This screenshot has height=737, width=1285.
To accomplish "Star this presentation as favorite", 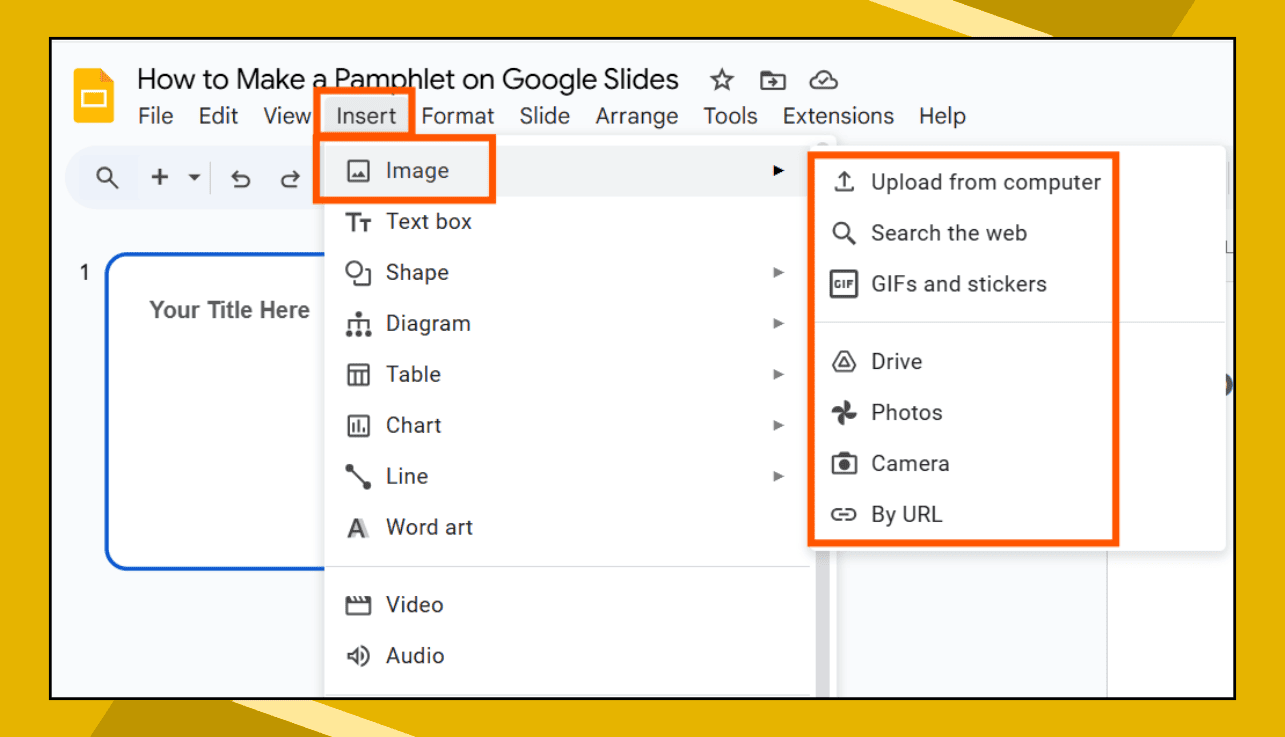I will coord(721,79).
